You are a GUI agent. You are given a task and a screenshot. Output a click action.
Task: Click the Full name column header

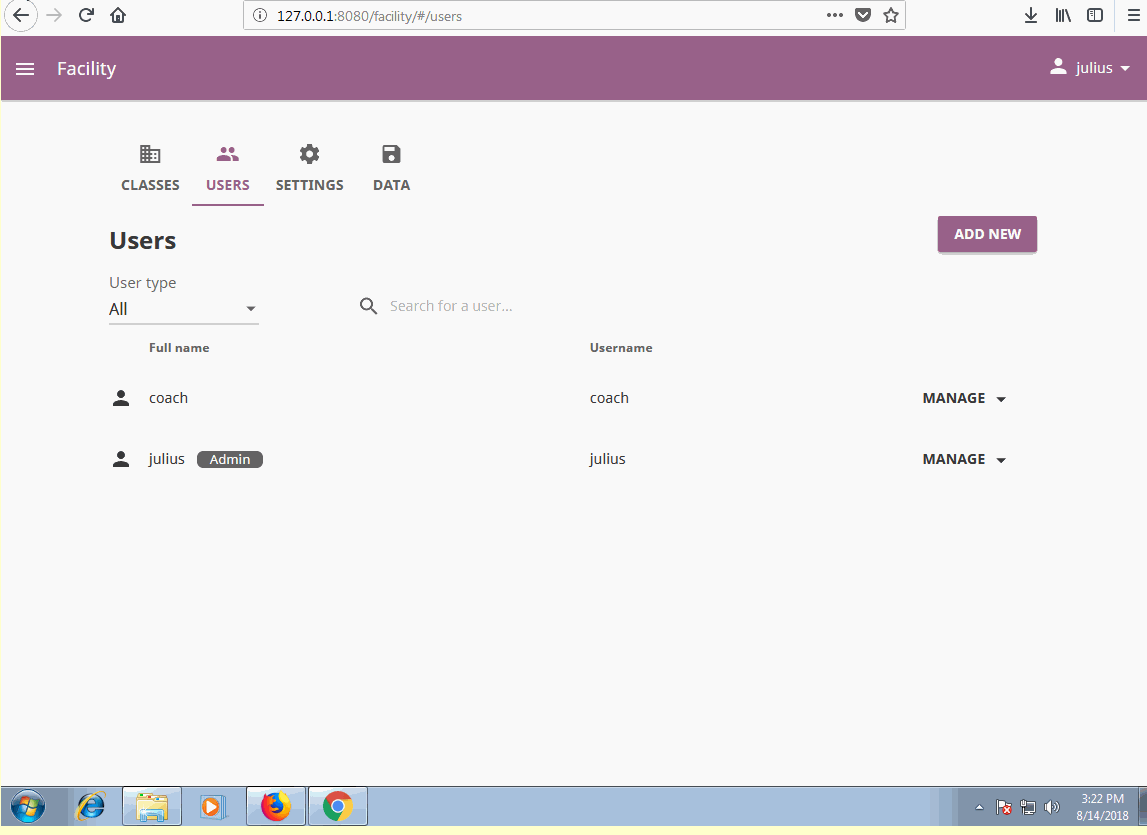pyautogui.click(x=179, y=348)
